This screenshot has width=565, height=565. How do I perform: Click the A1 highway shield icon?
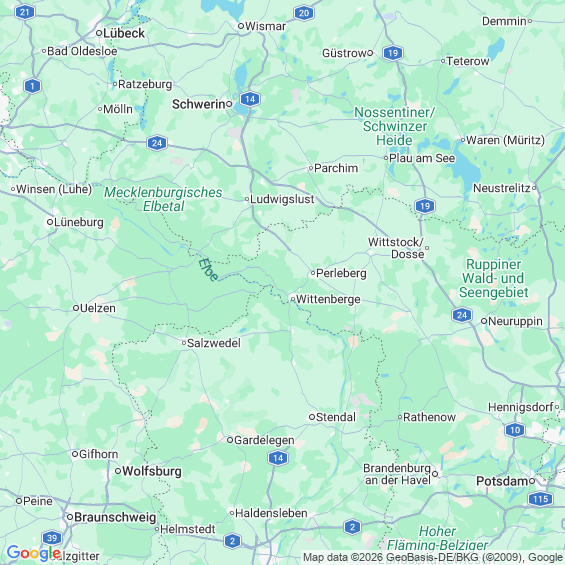click(x=32, y=86)
